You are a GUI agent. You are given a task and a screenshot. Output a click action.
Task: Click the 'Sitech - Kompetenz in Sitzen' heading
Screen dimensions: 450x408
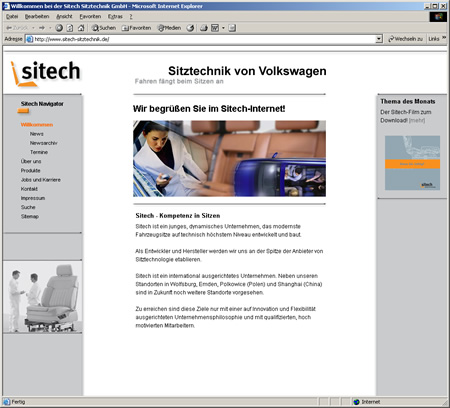[178, 216]
